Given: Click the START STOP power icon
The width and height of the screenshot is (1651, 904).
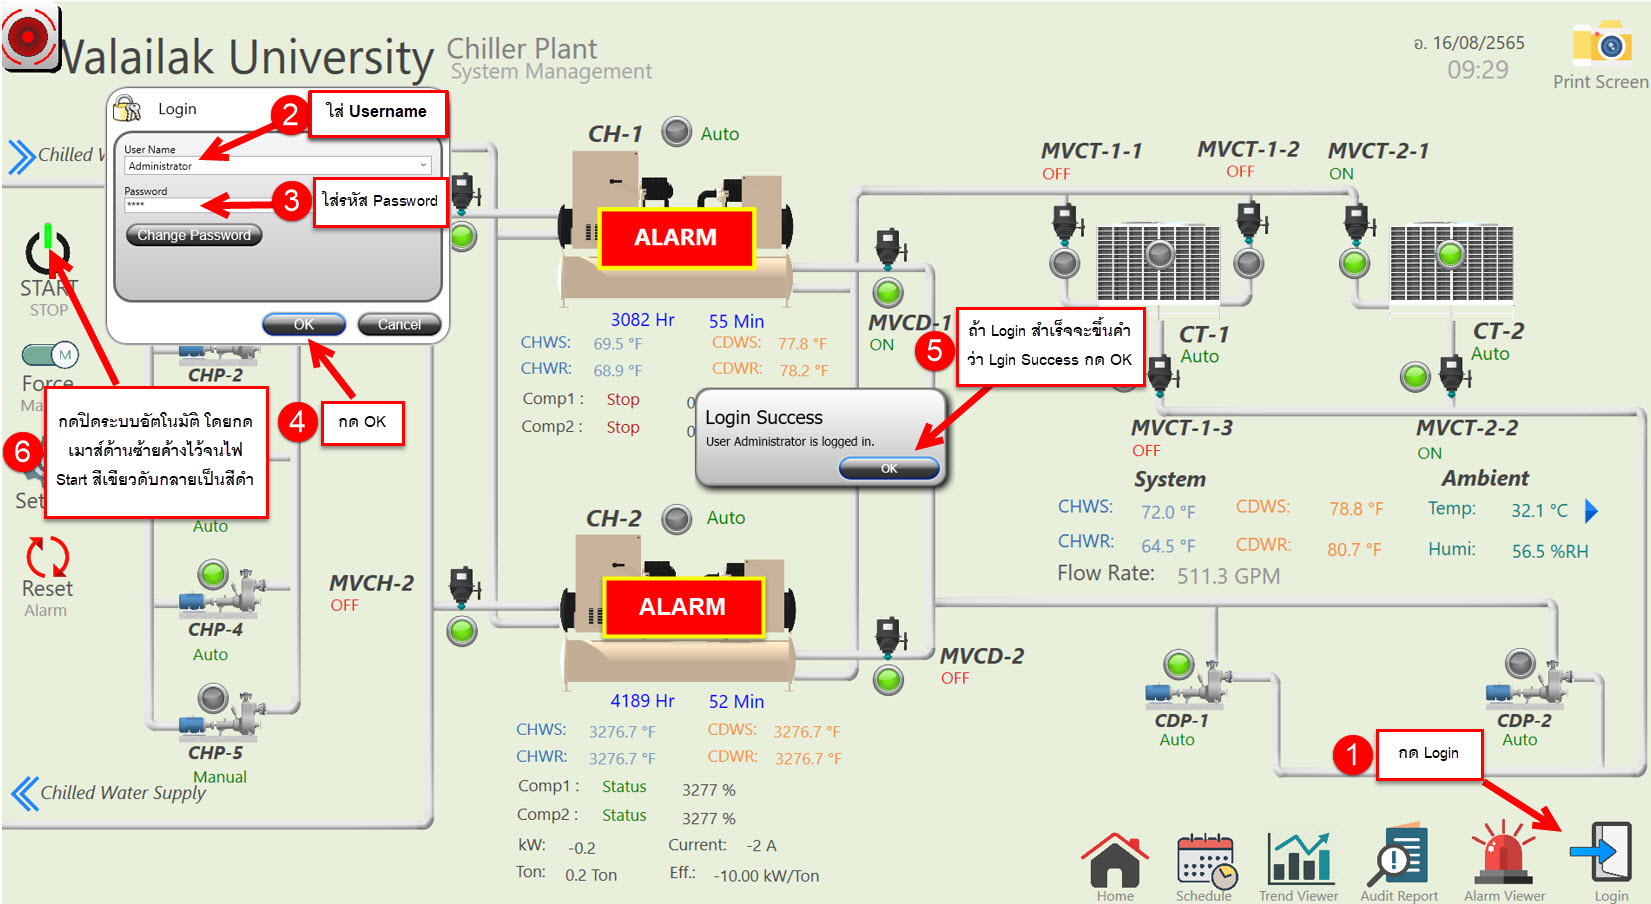Looking at the screenshot, I should click(x=48, y=250).
